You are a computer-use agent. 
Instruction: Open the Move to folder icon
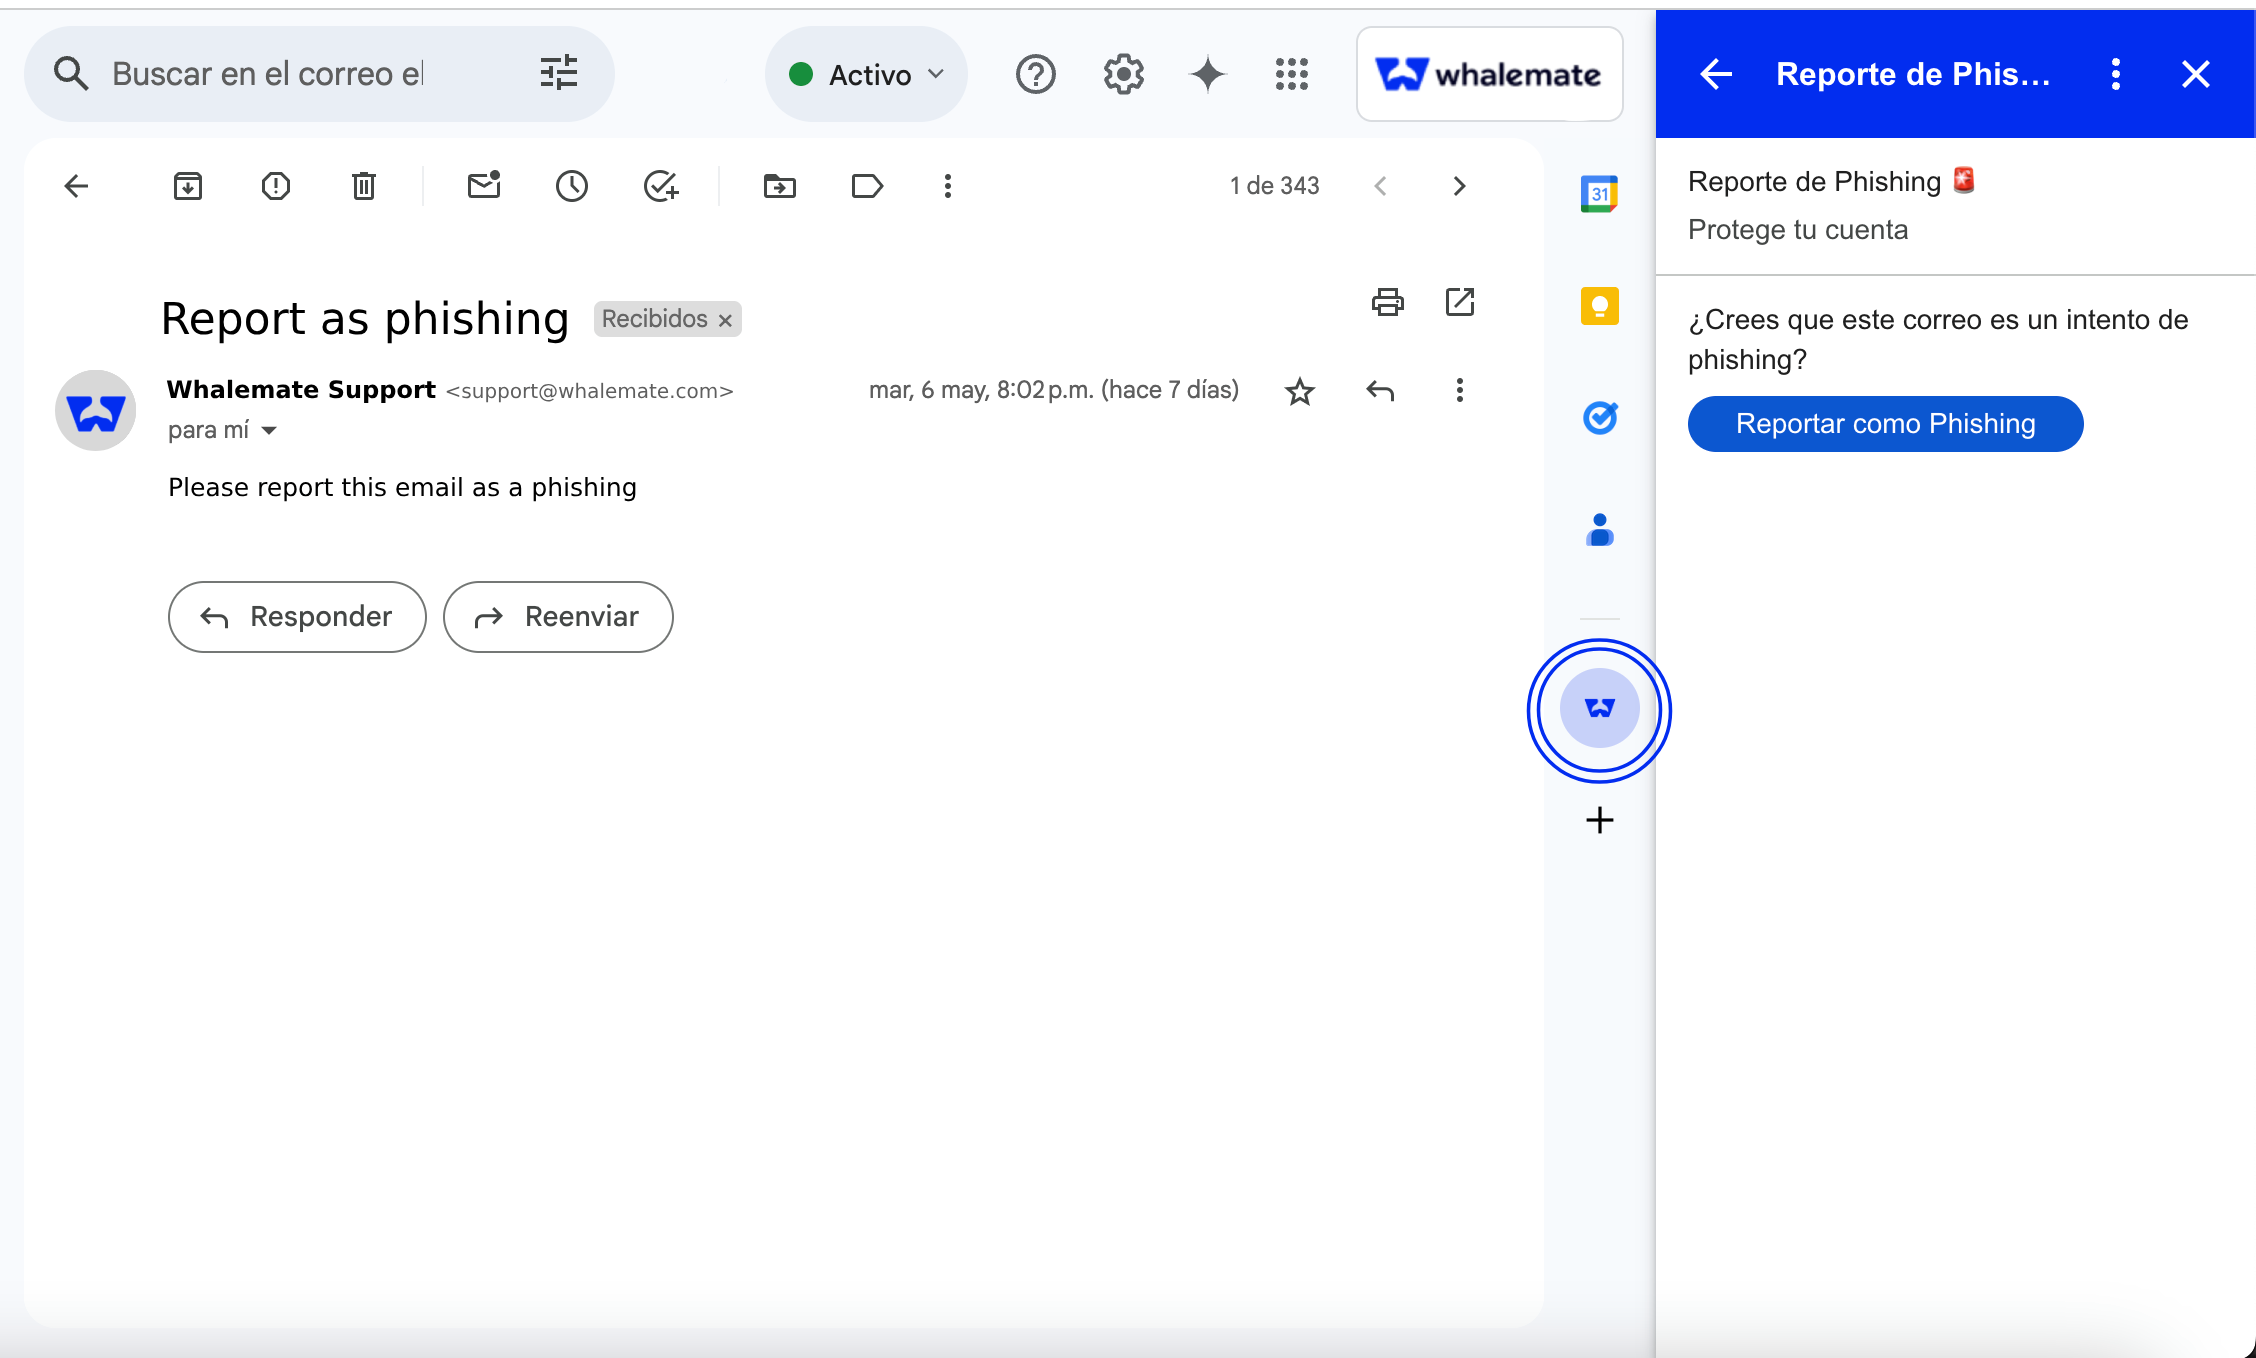click(779, 186)
